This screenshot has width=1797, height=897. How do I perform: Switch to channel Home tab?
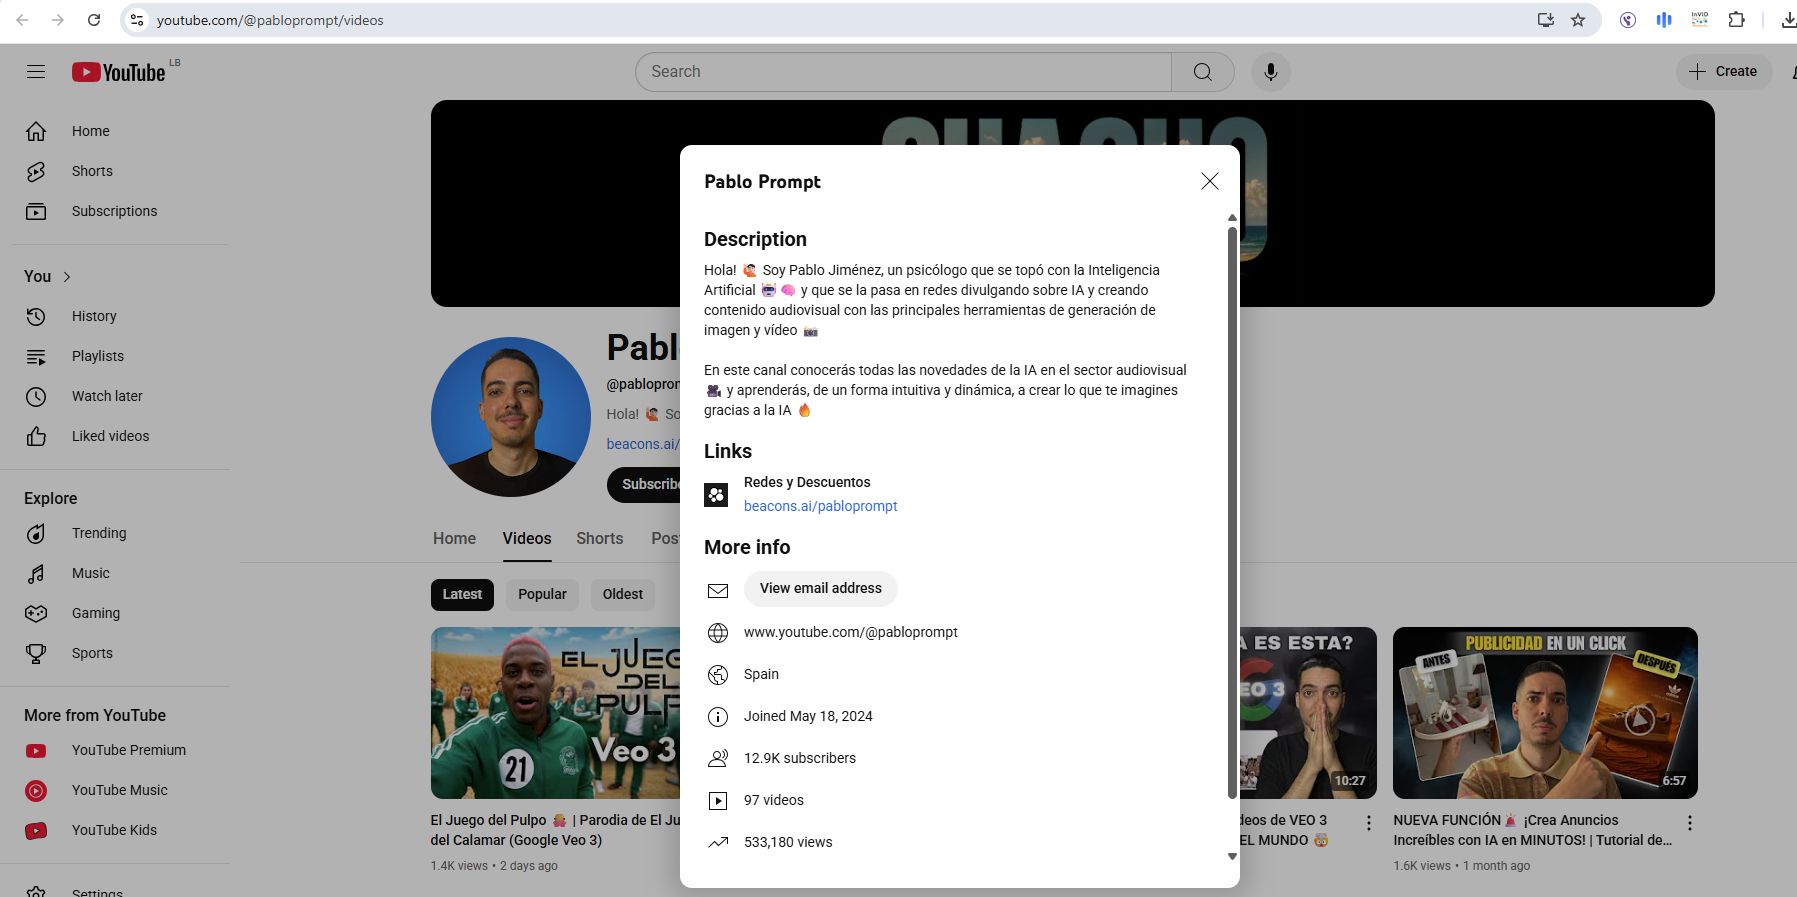(454, 538)
